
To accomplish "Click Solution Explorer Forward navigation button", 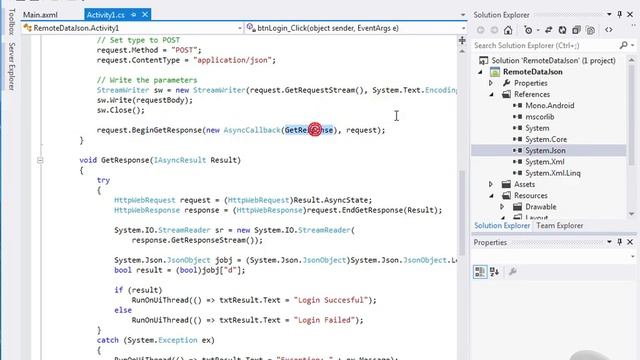I will (494, 30).
